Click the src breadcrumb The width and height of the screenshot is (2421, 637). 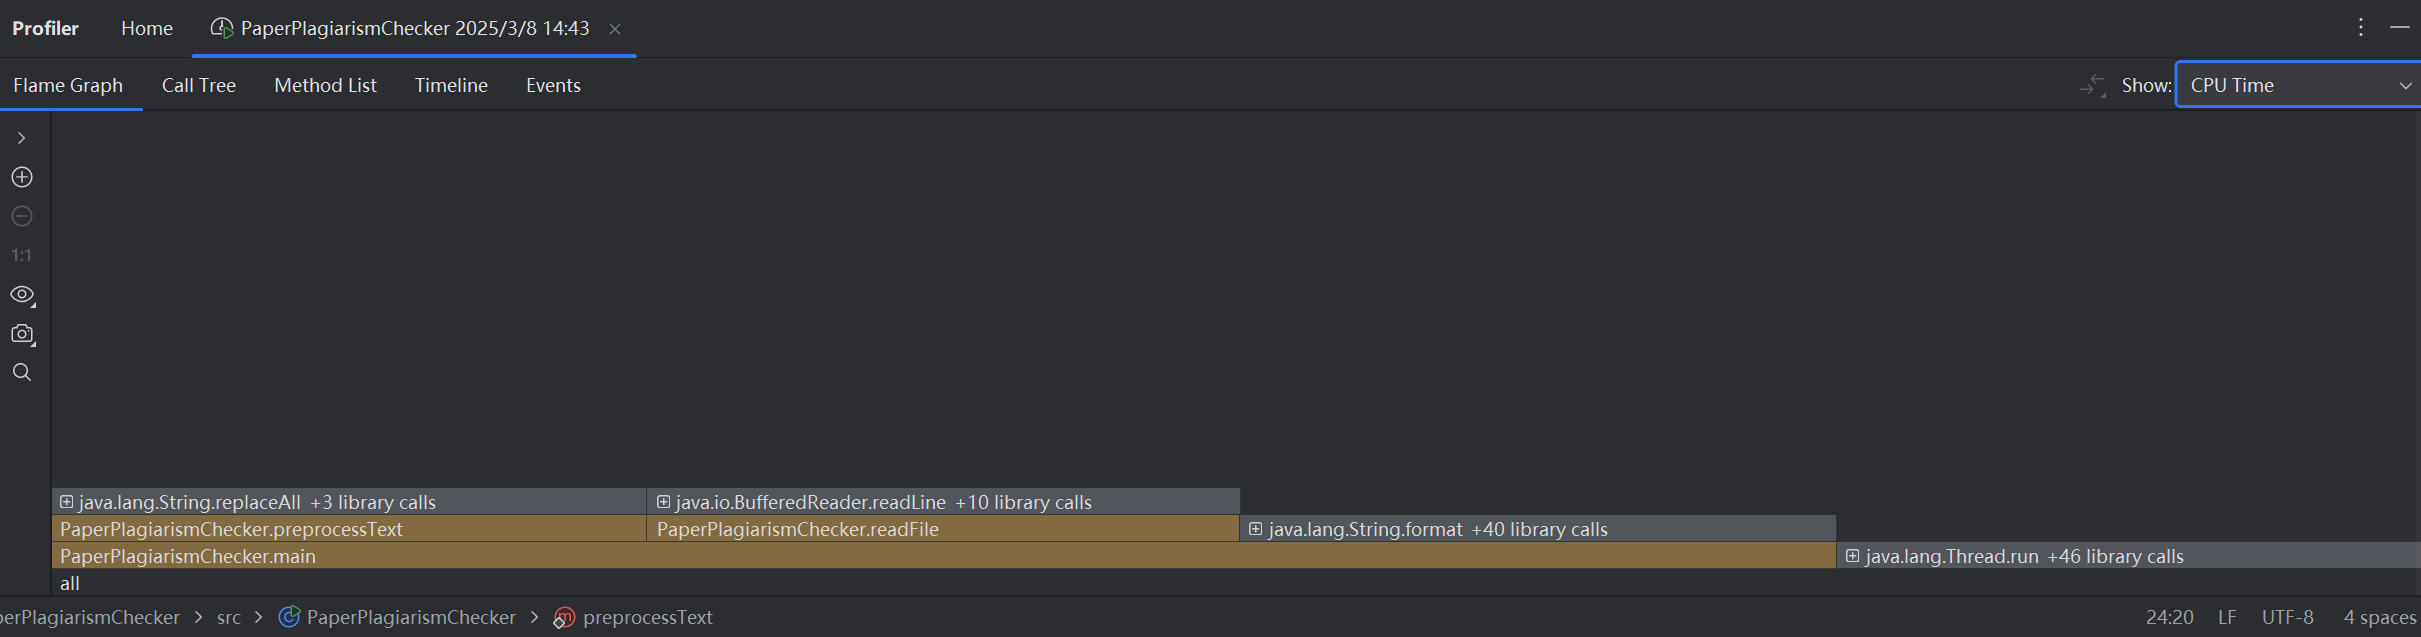[x=229, y=617]
